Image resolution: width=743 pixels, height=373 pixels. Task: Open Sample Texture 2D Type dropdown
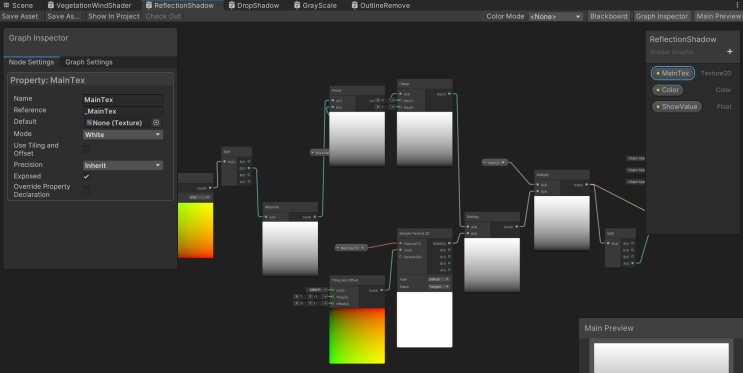[438, 280]
